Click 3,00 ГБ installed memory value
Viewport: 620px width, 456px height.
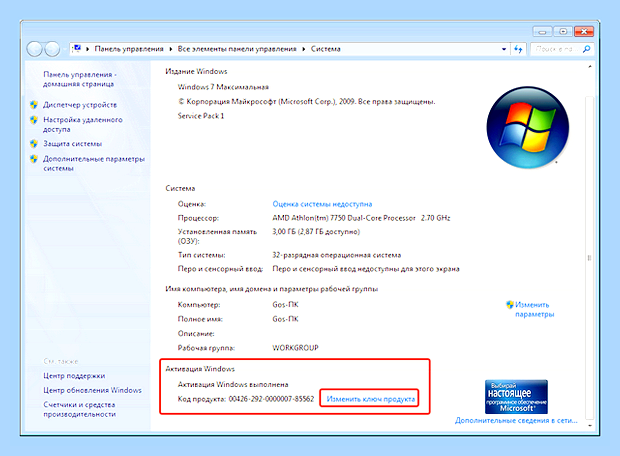(316, 232)
